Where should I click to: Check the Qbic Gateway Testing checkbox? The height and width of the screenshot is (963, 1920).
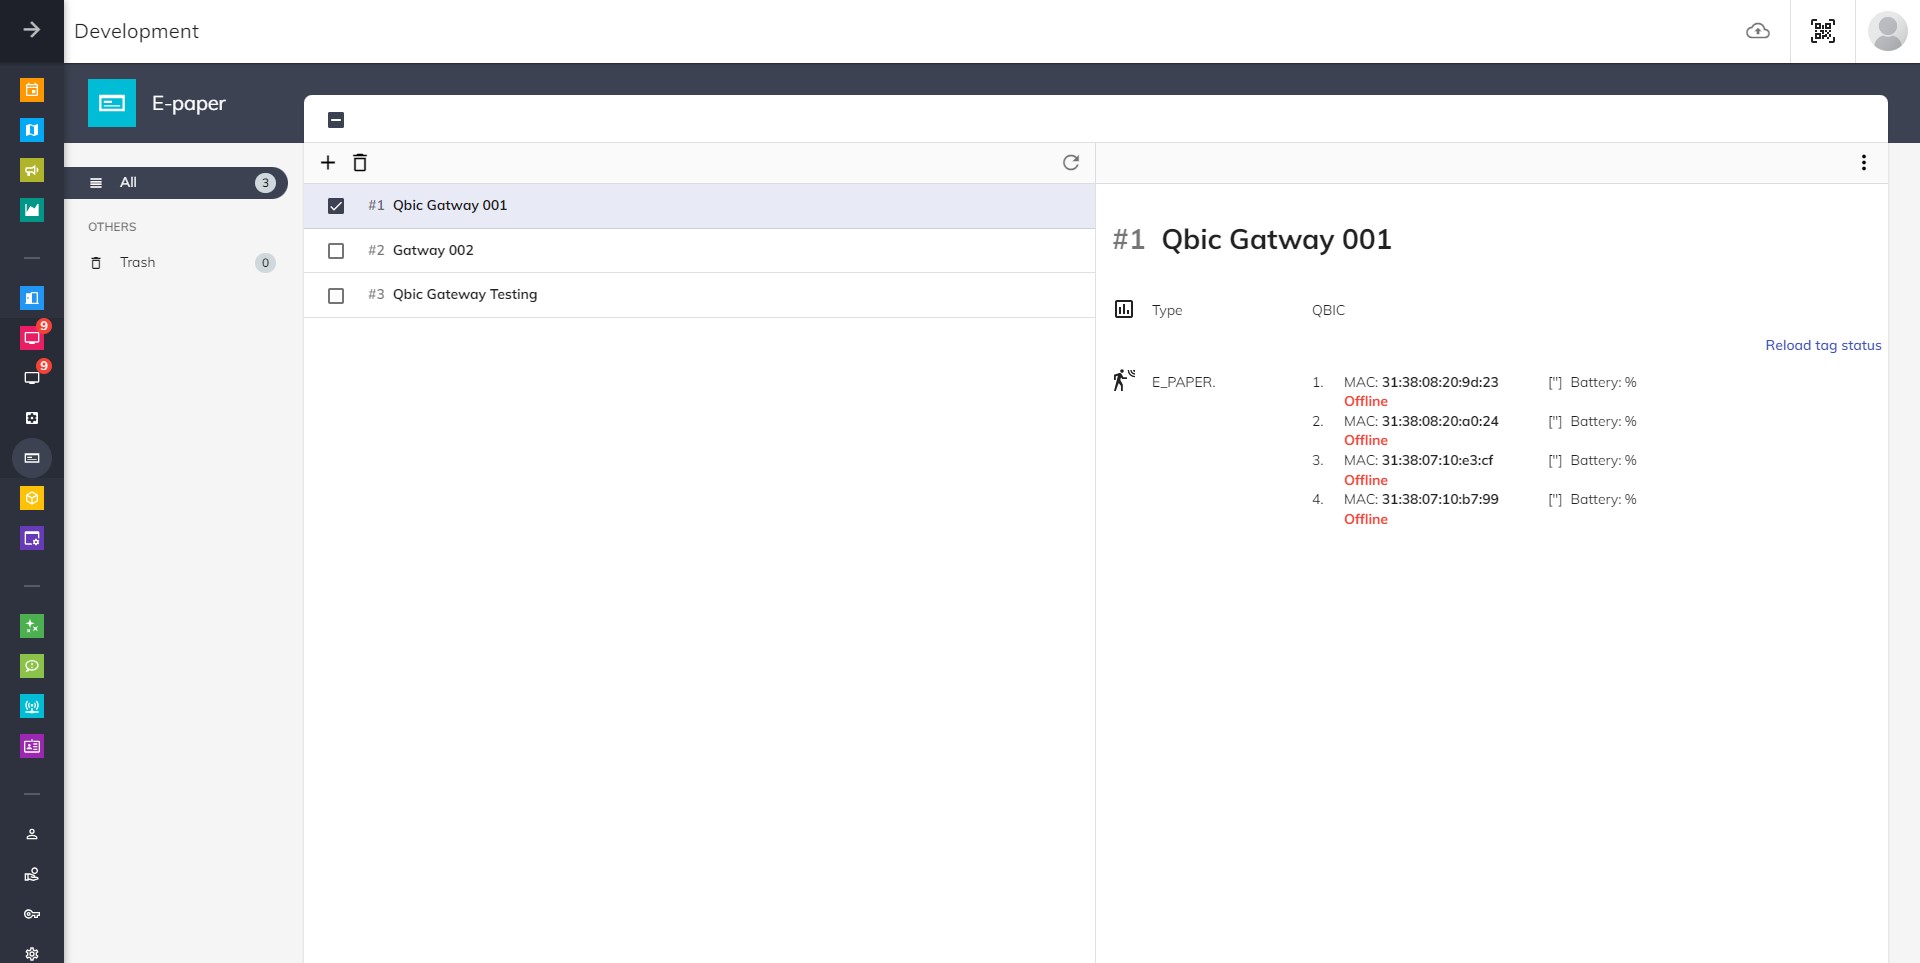[336, 296]
